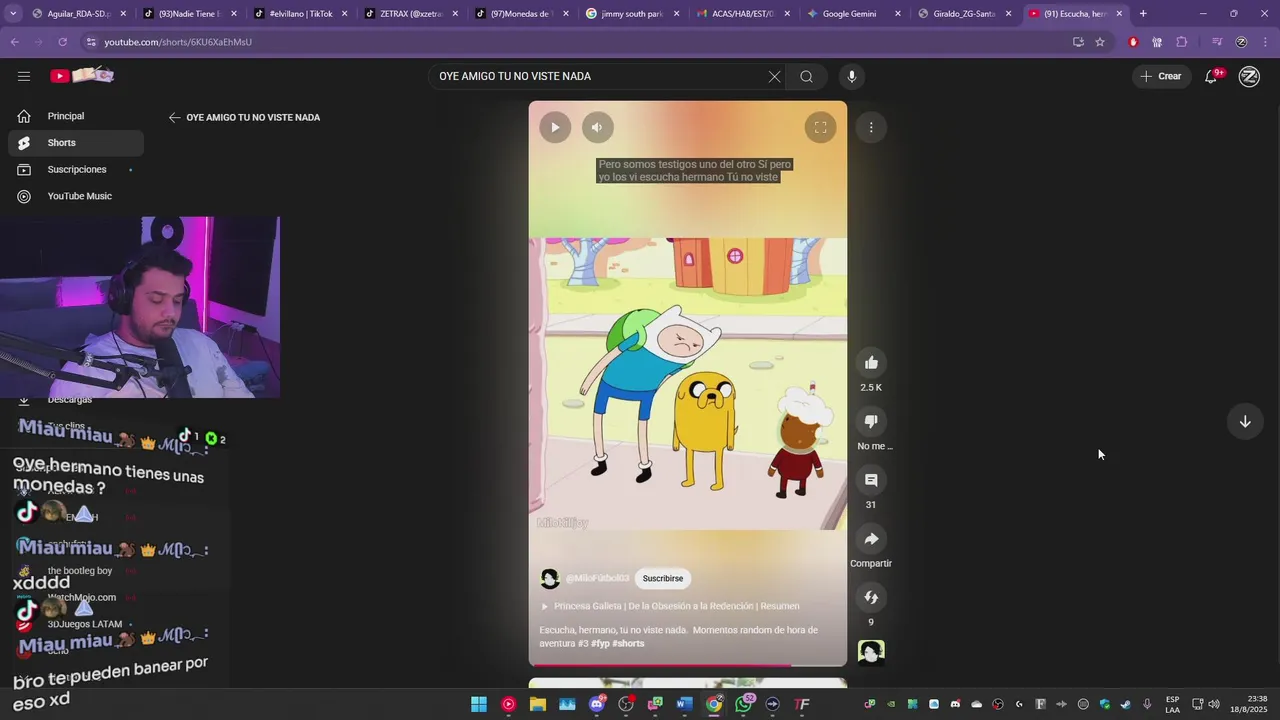
Task: Open the sound source thumbnail below remix
Action: pyautogui.click(x=871, y=653)
